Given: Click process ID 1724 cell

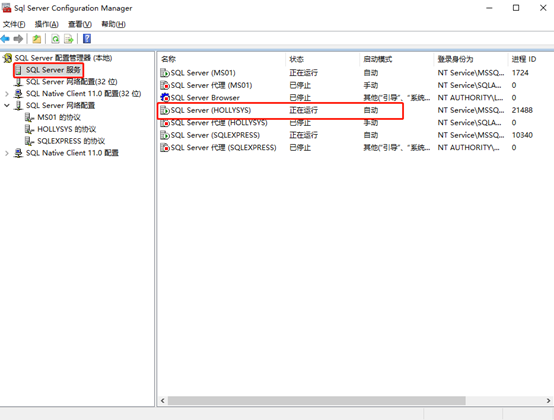Looking at the screenshot, I should point(520,73).
